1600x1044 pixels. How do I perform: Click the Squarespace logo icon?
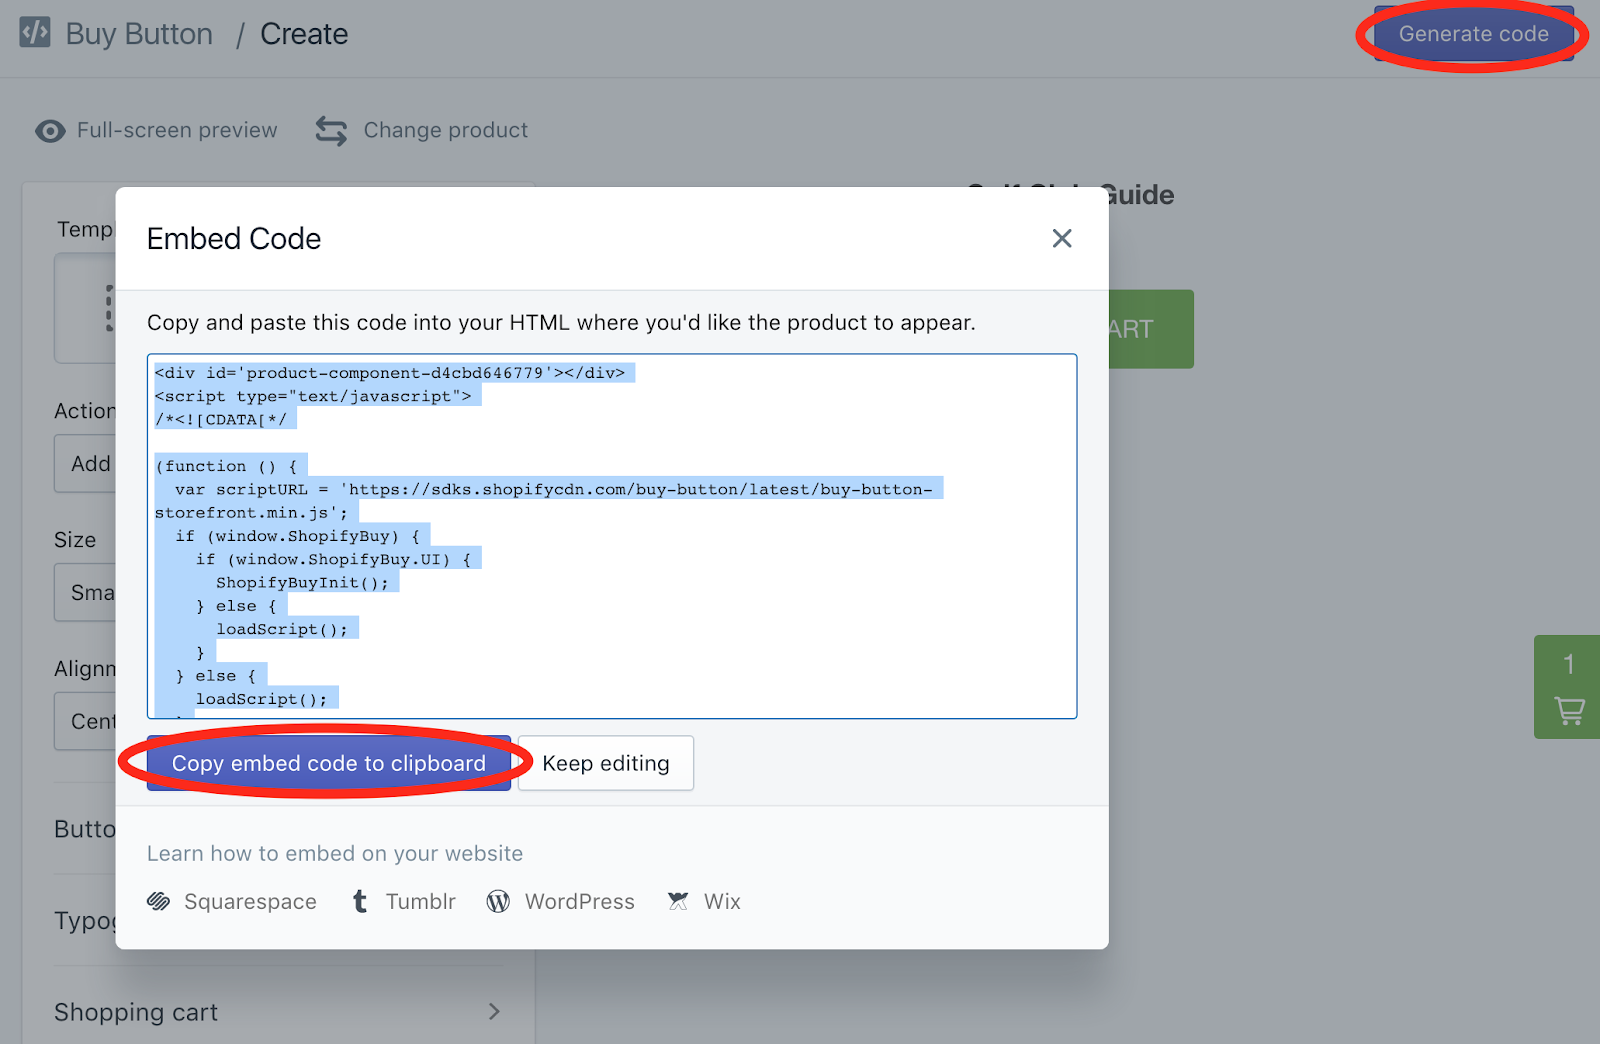(159, 901)
